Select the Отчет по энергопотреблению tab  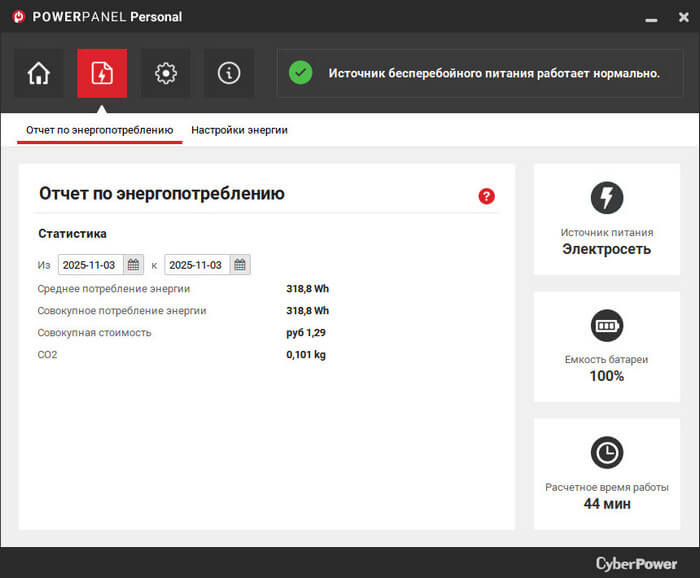point(99,130)
